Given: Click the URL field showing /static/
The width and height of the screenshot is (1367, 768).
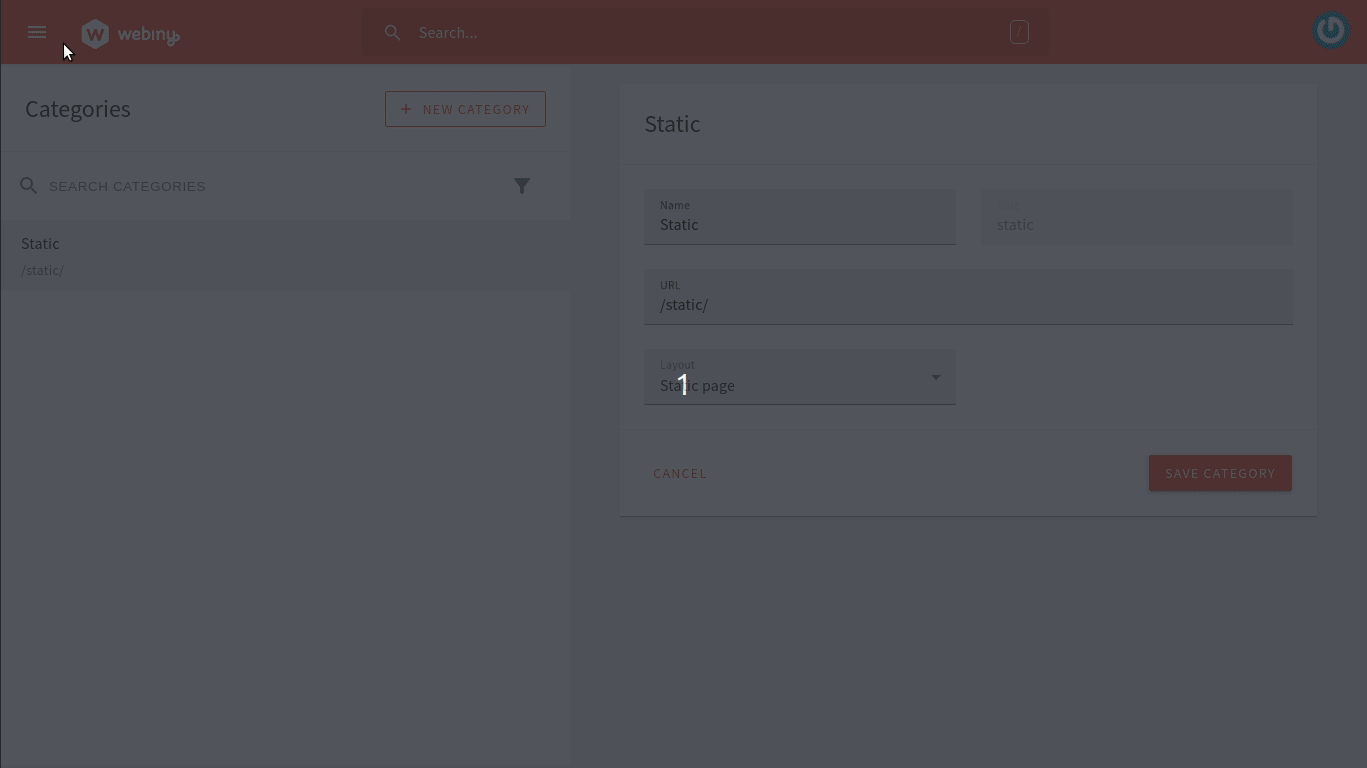Looking at the screenshot, I should click(x=968, y=304).
